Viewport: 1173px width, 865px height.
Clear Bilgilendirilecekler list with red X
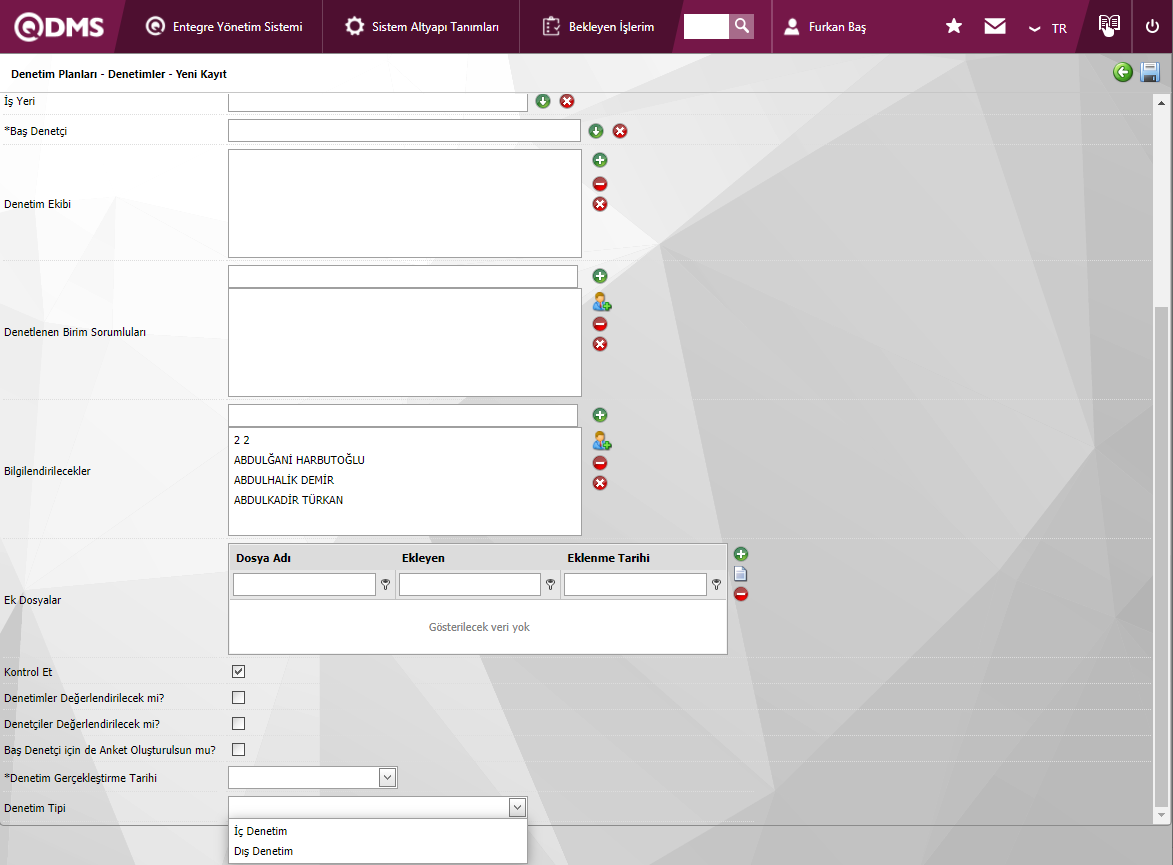600,483
